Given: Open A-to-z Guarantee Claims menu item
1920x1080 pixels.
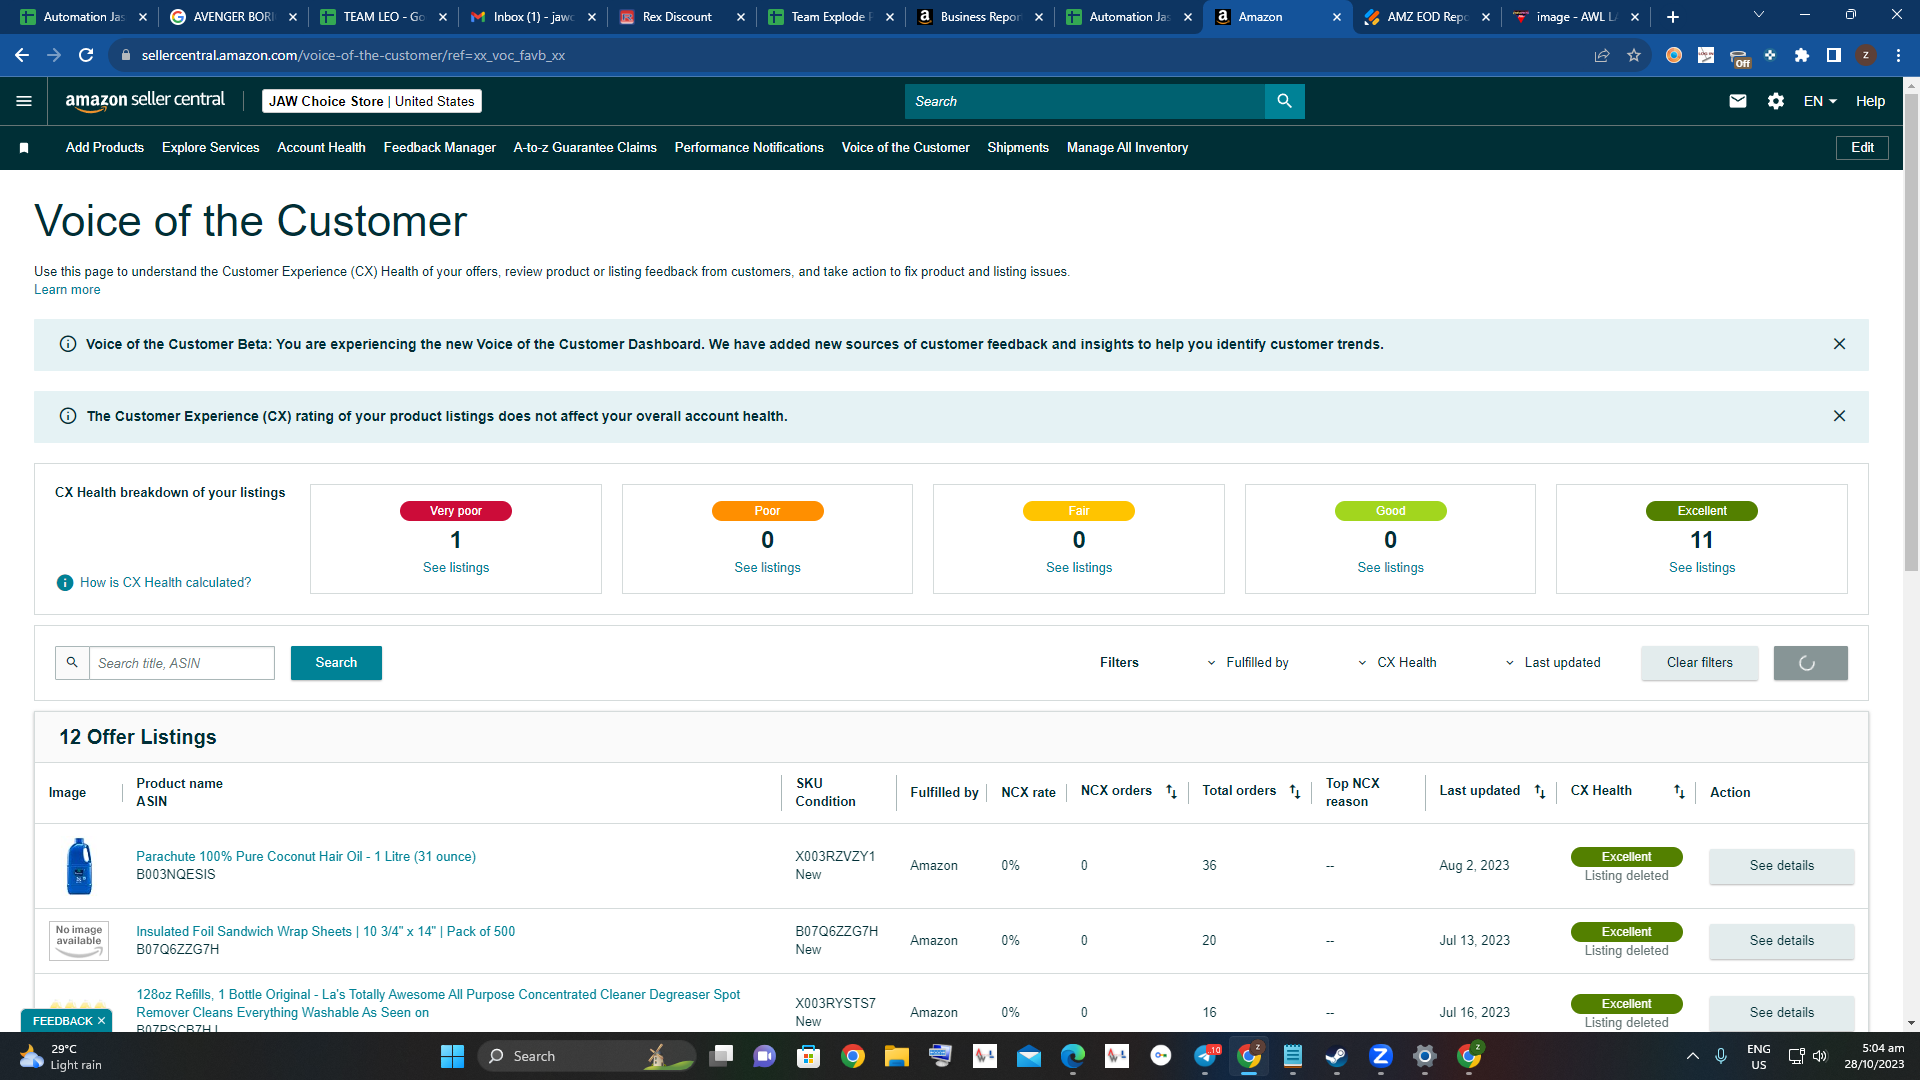Looking at the screenshot, I should (x=585, y=148).
